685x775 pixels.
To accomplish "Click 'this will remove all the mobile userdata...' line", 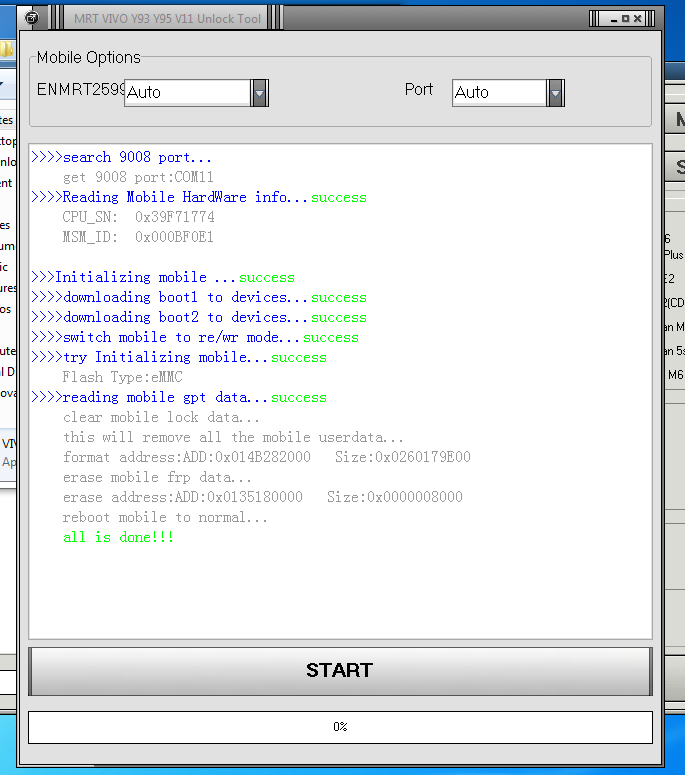I will (233, 437).
